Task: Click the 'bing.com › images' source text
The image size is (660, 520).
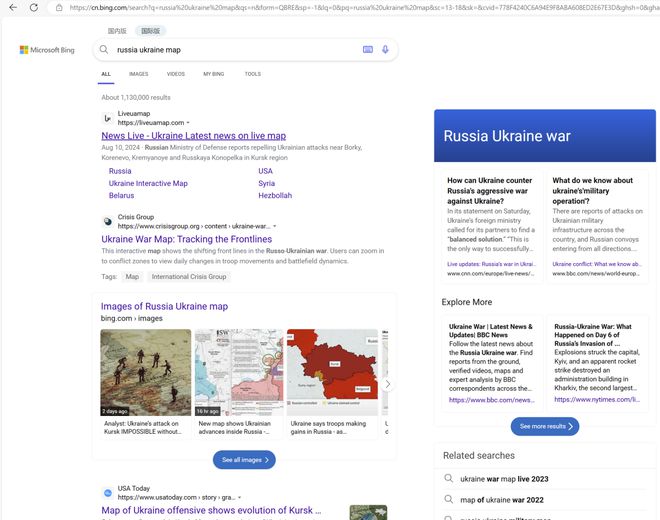Action: [x=131, y=318]
